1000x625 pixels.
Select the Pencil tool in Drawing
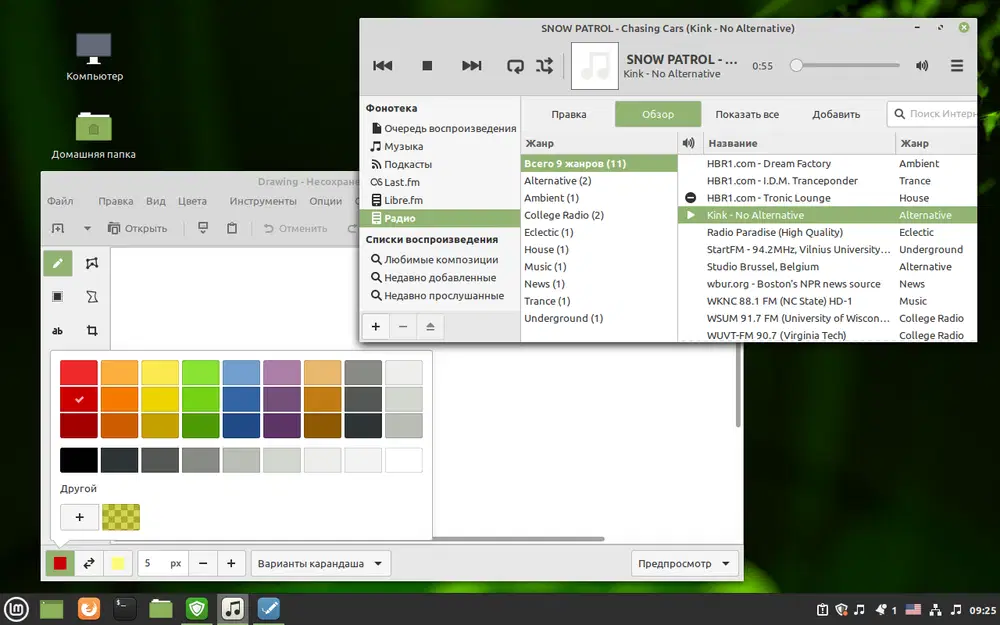click(x=57, y=263)
